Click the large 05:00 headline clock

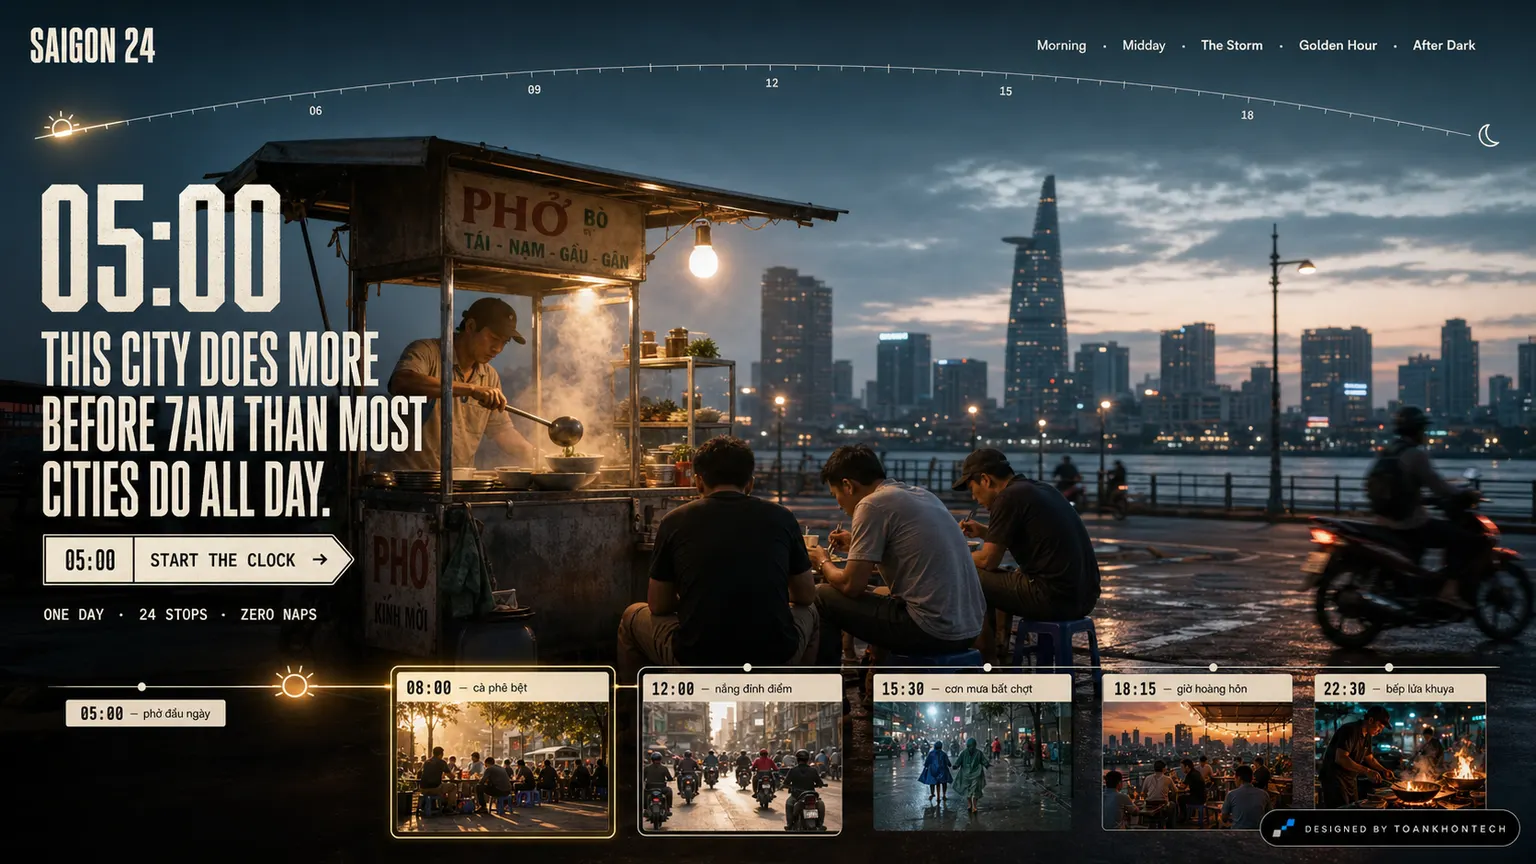coord(161,248)
